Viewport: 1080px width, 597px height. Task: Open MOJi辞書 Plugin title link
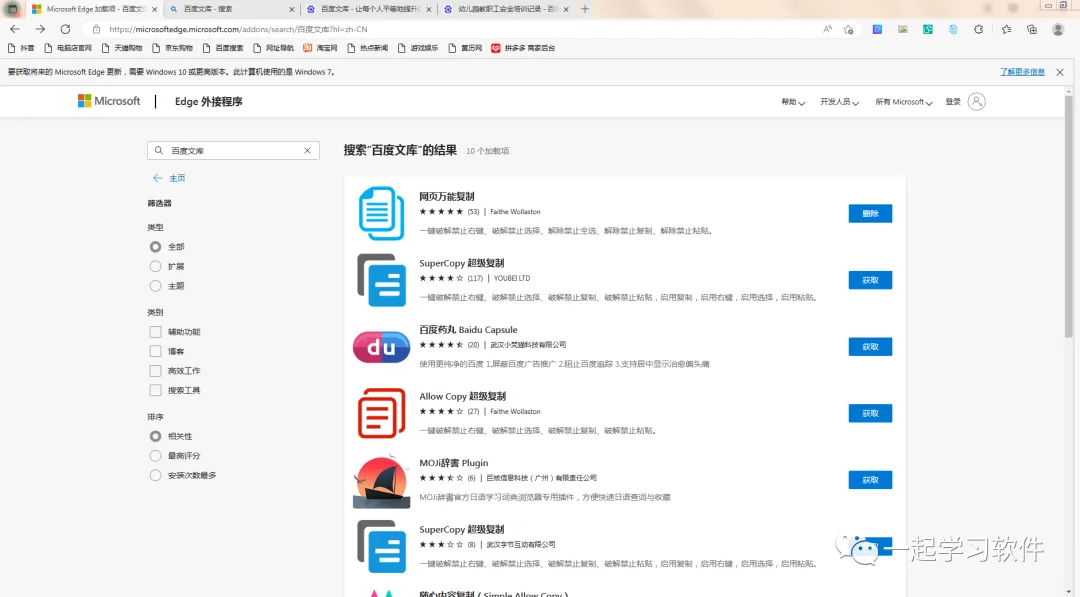pos(454,463)
